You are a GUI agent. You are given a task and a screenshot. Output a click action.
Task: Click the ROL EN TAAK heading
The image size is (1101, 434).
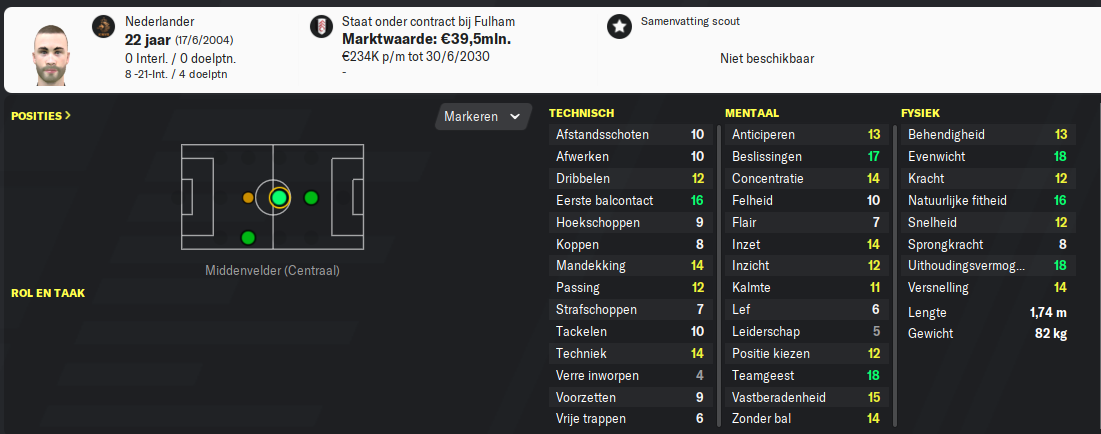[x=48, y=293]
